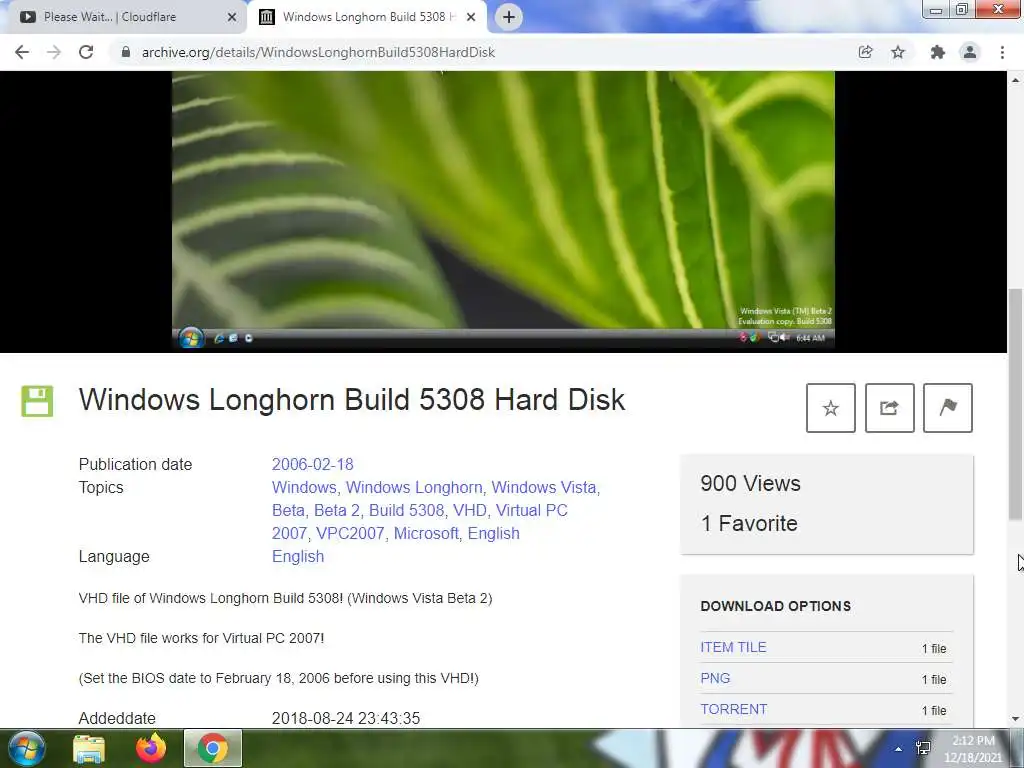Close the Windows Longhorn Build 5308 tab

471,17
